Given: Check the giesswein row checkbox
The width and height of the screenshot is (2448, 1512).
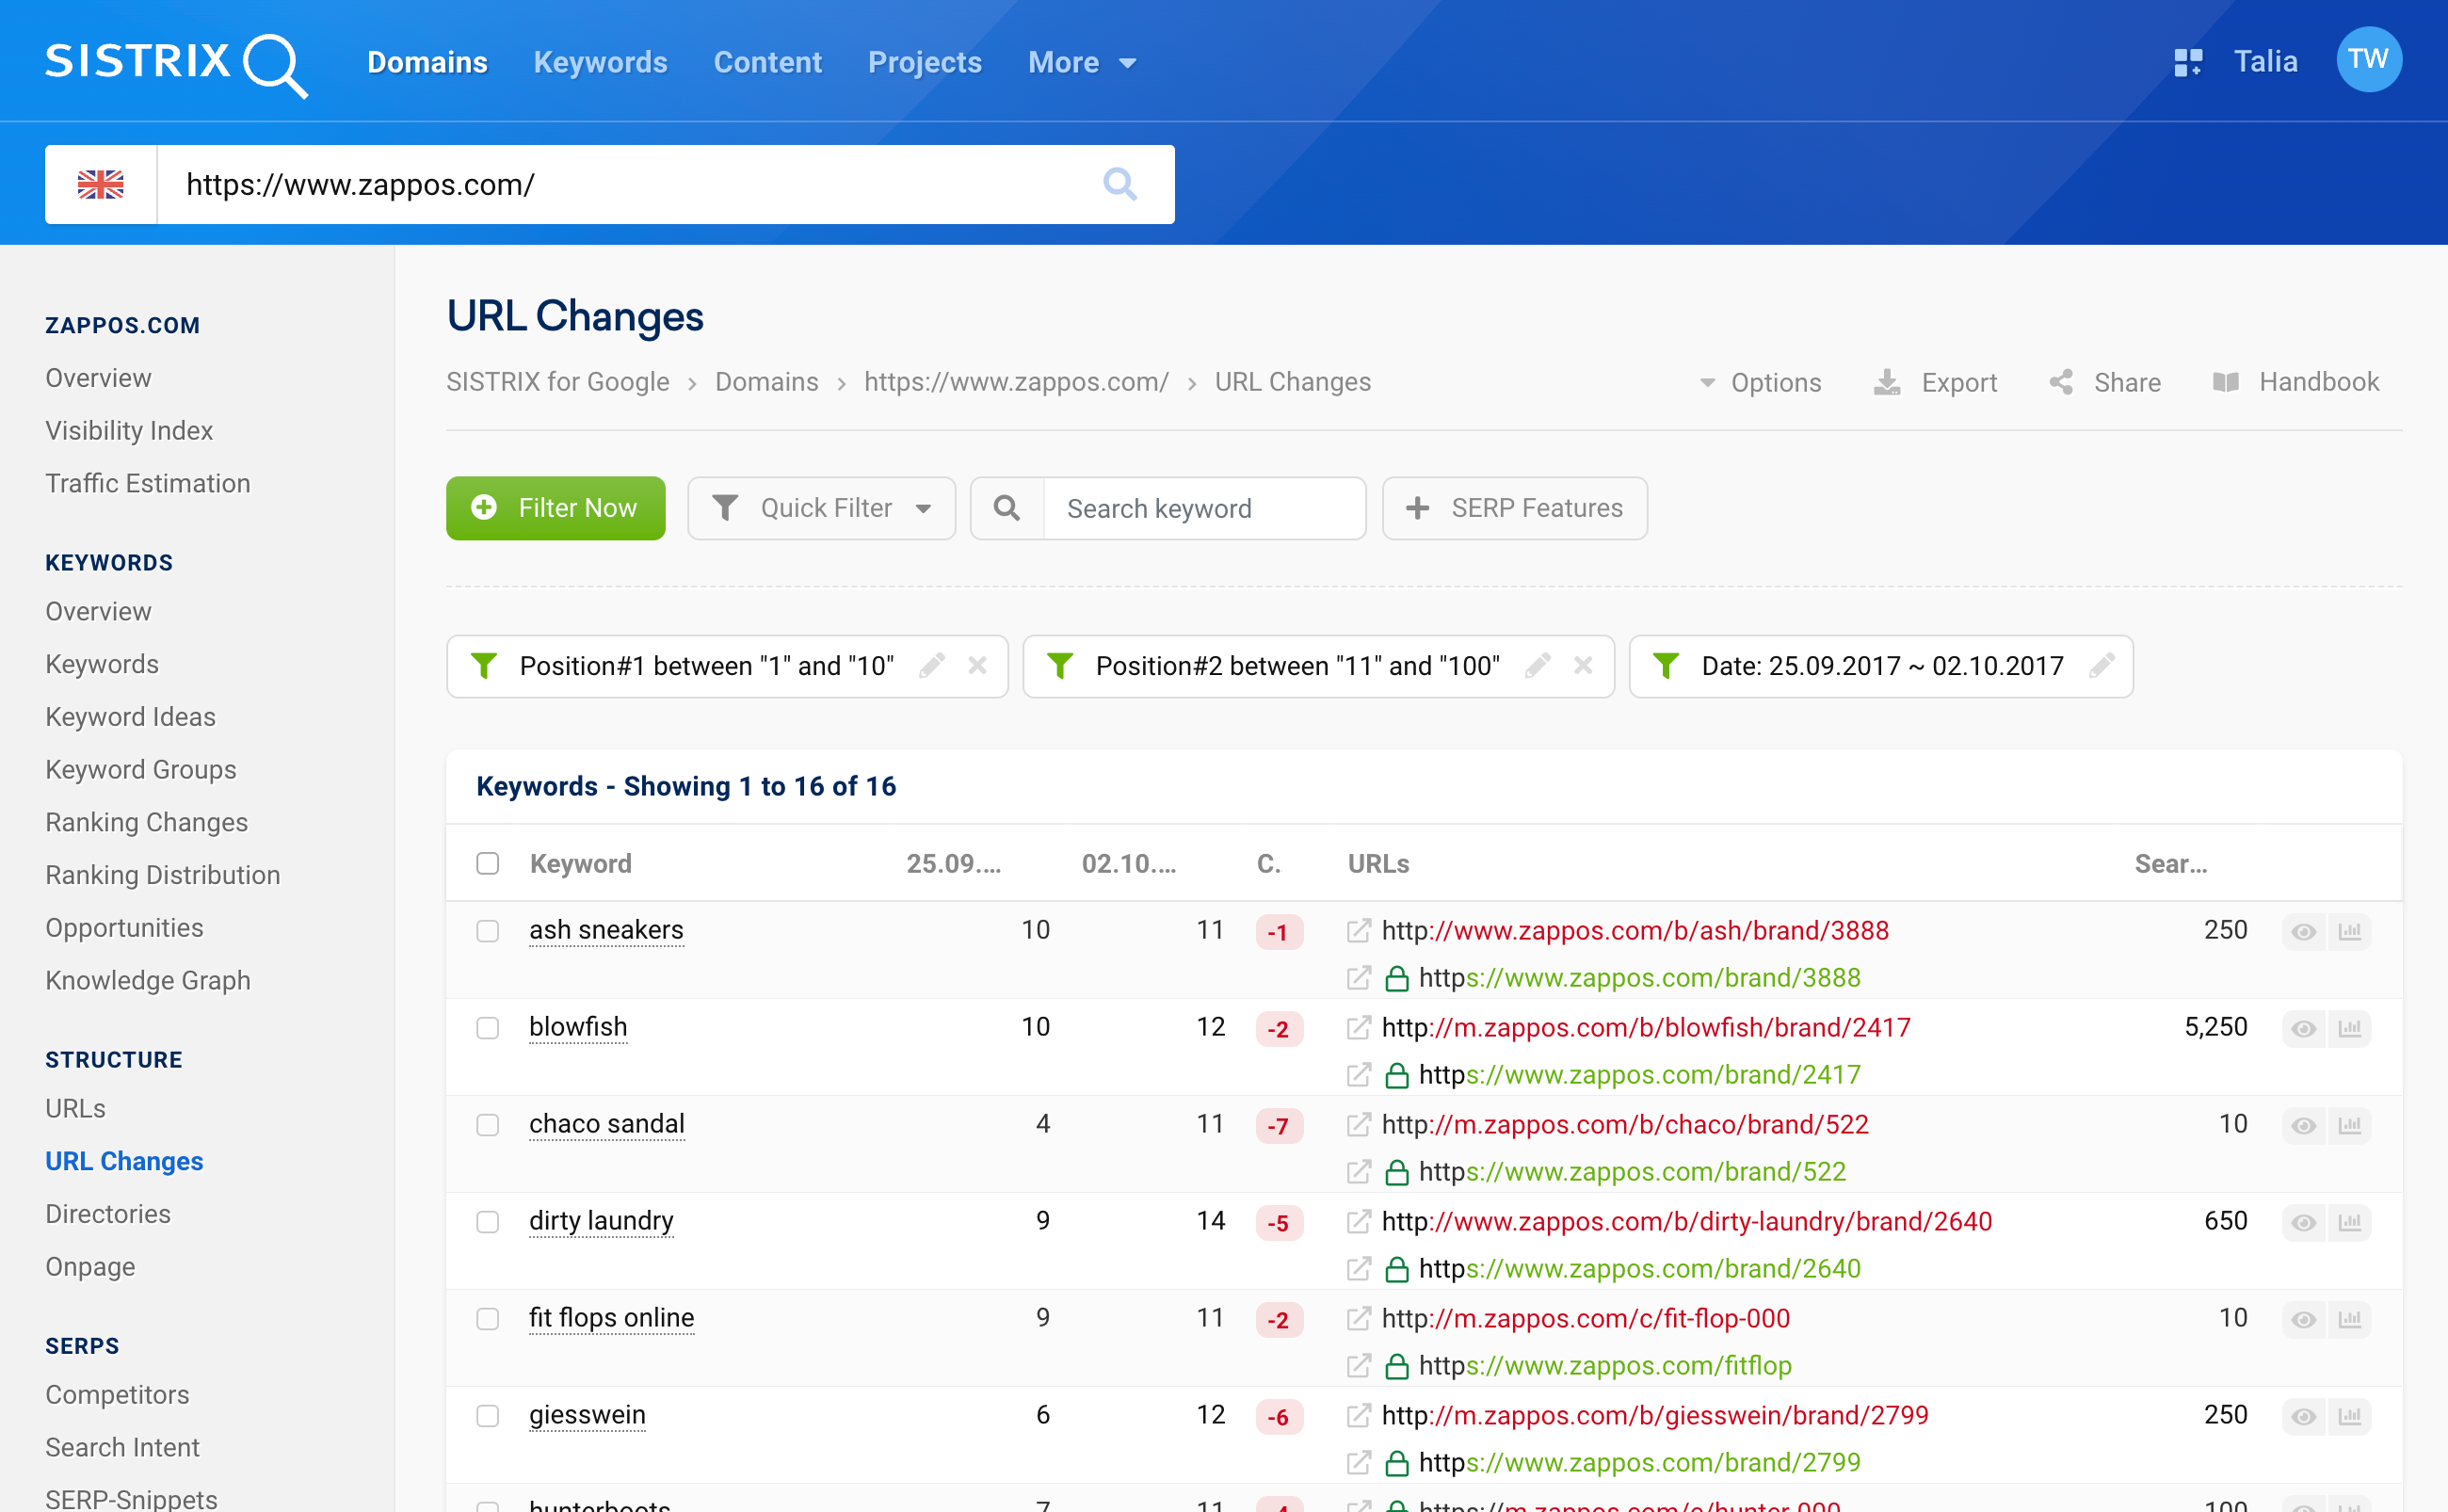Looking at the screenshot, I should [488, 1416].
